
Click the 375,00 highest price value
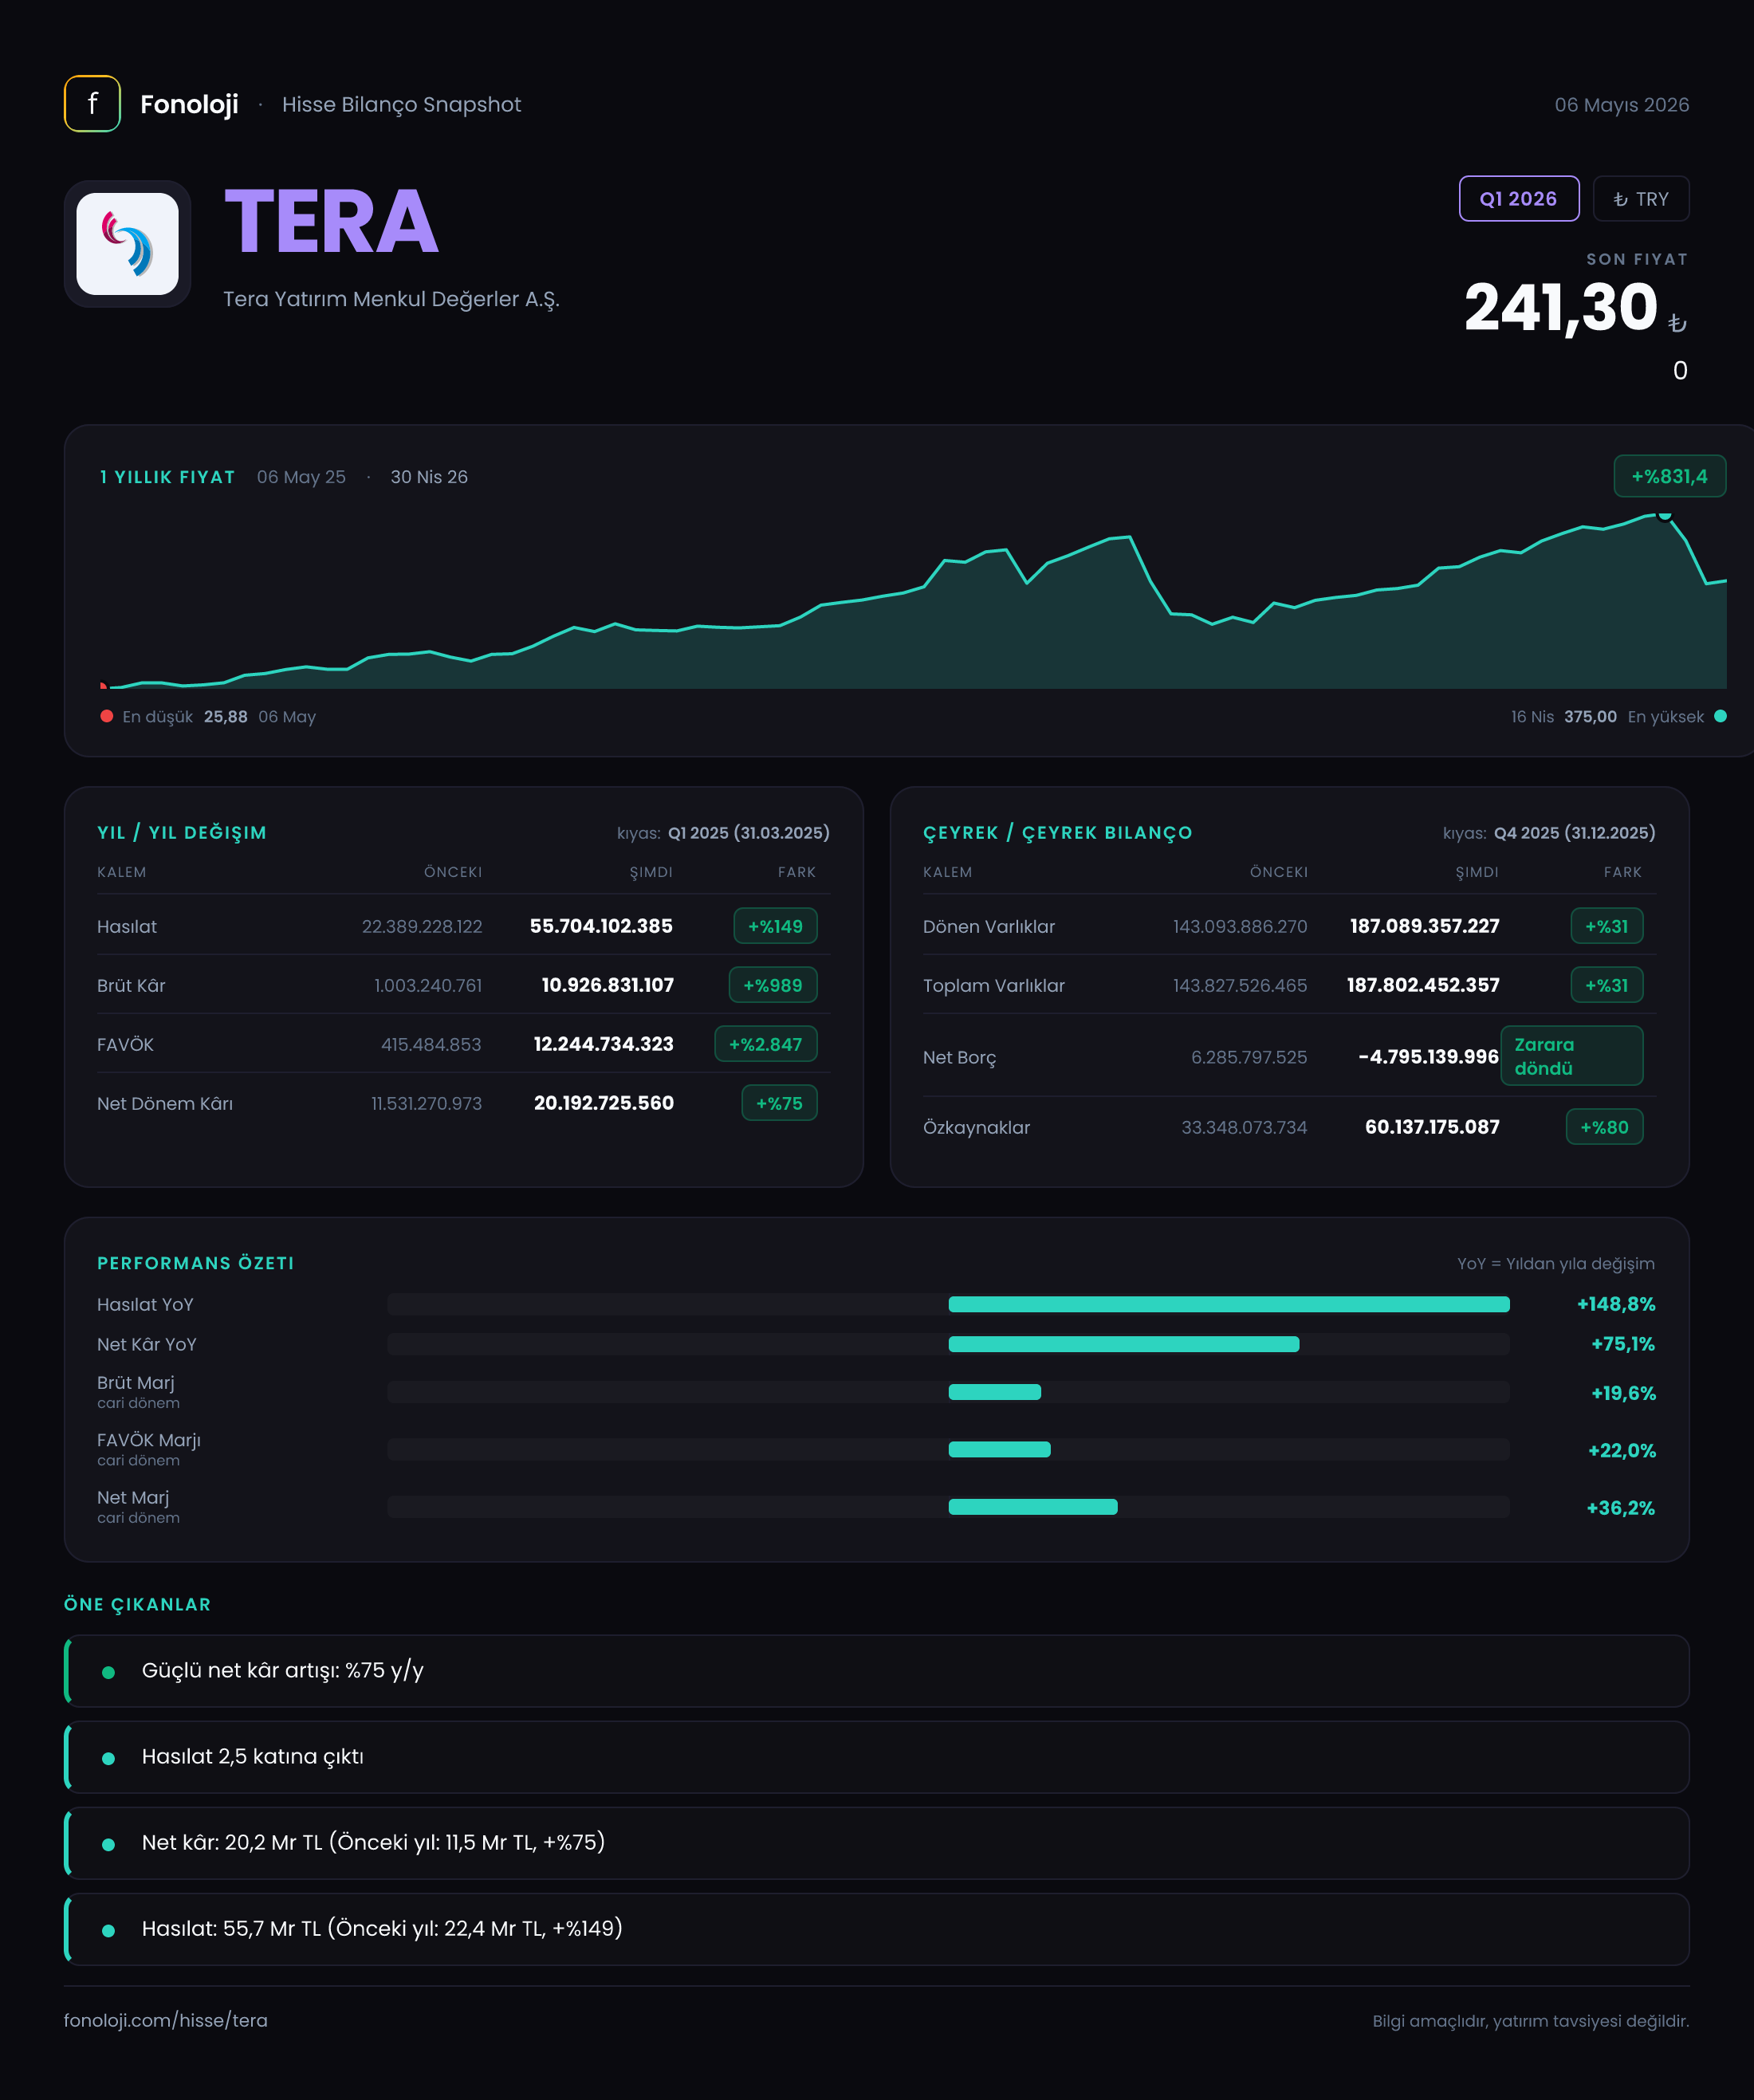click(1590, 716)
